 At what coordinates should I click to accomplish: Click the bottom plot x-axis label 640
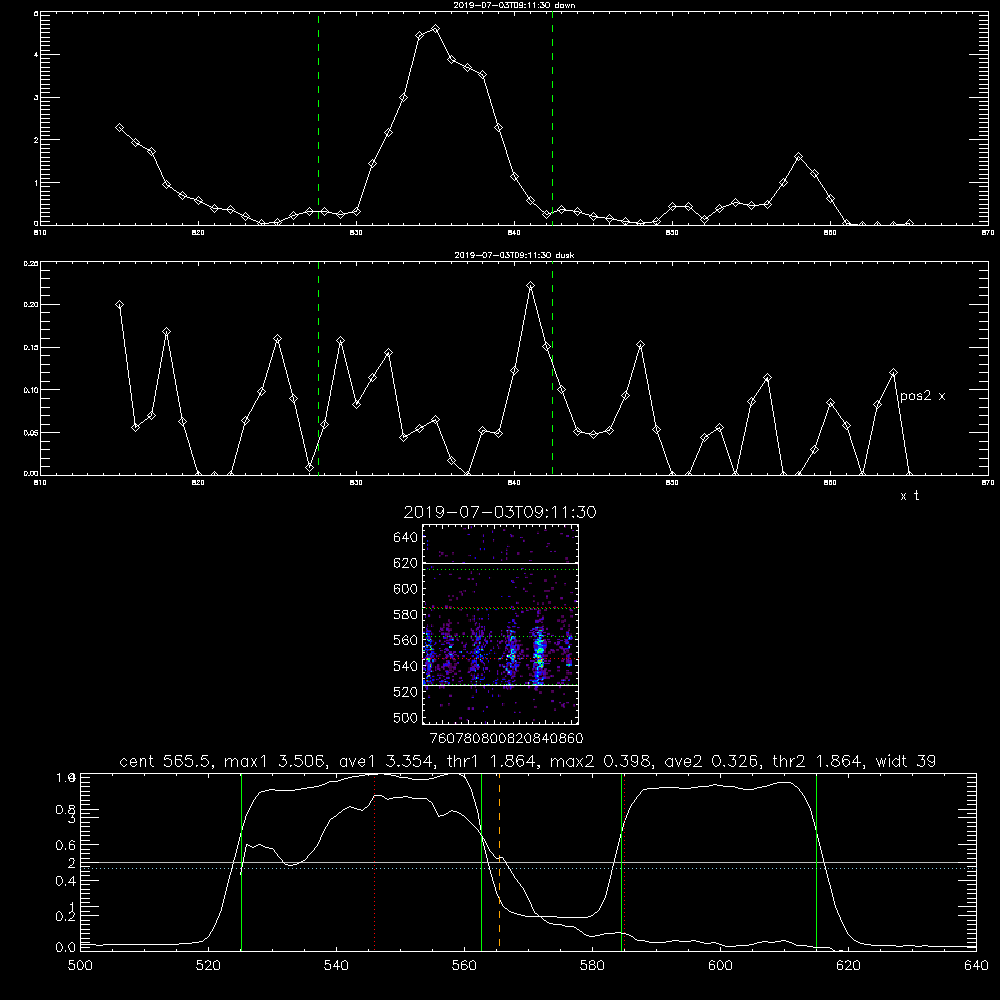(x=976, y=966)
